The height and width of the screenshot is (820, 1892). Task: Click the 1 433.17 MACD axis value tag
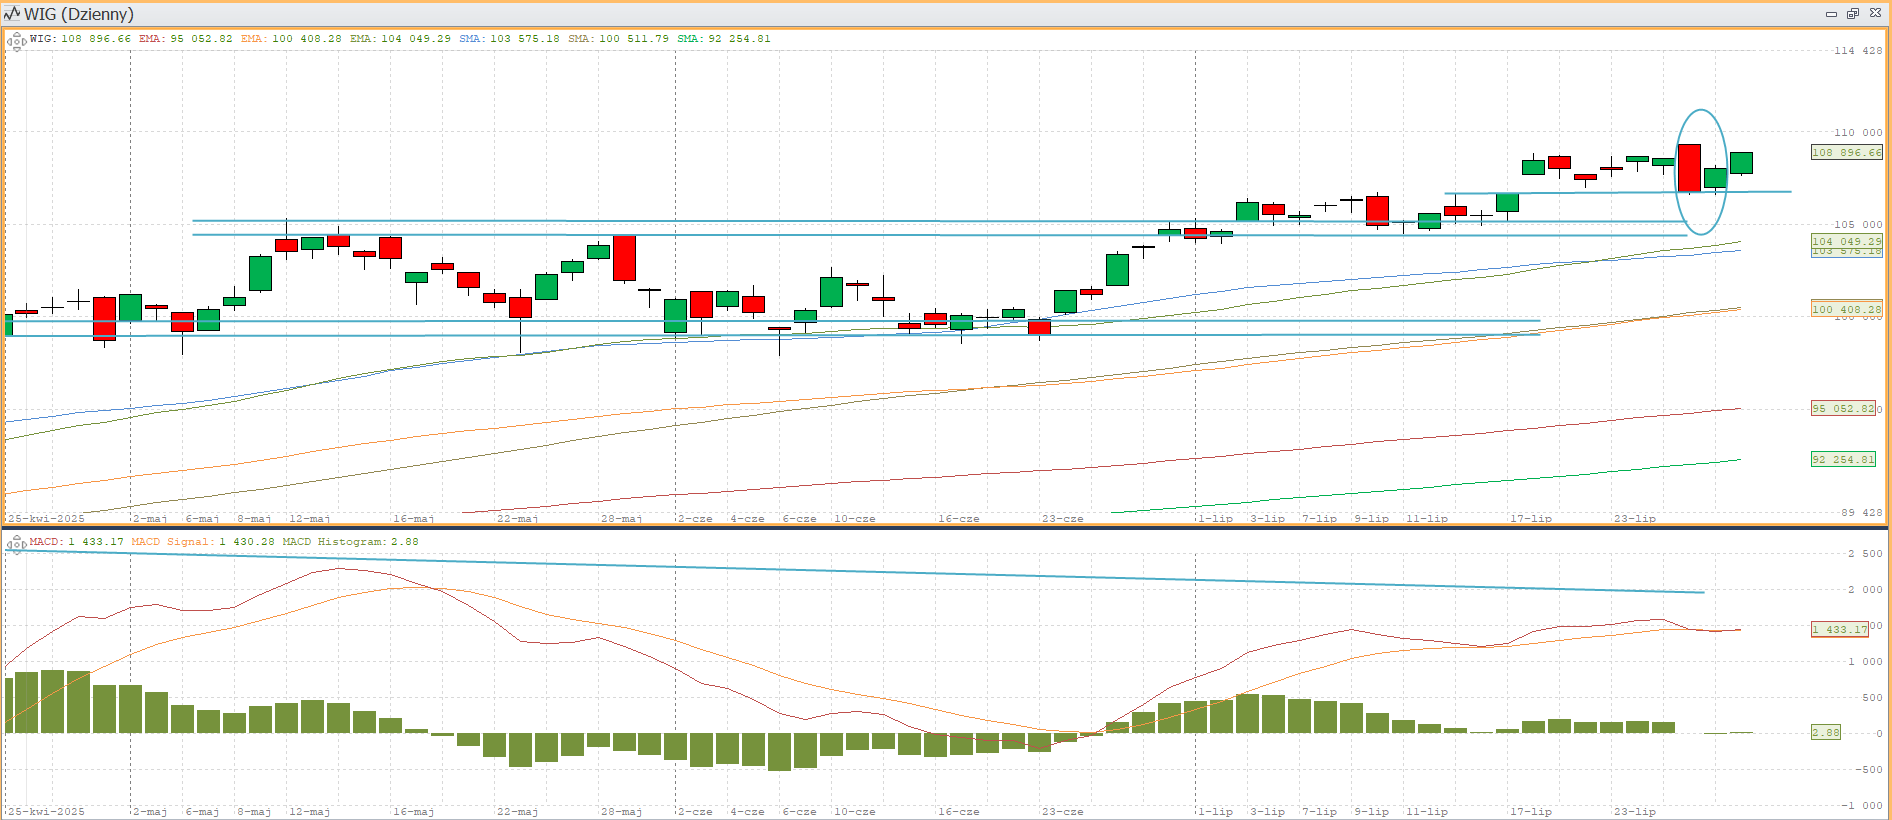(x=1839, y=629)
